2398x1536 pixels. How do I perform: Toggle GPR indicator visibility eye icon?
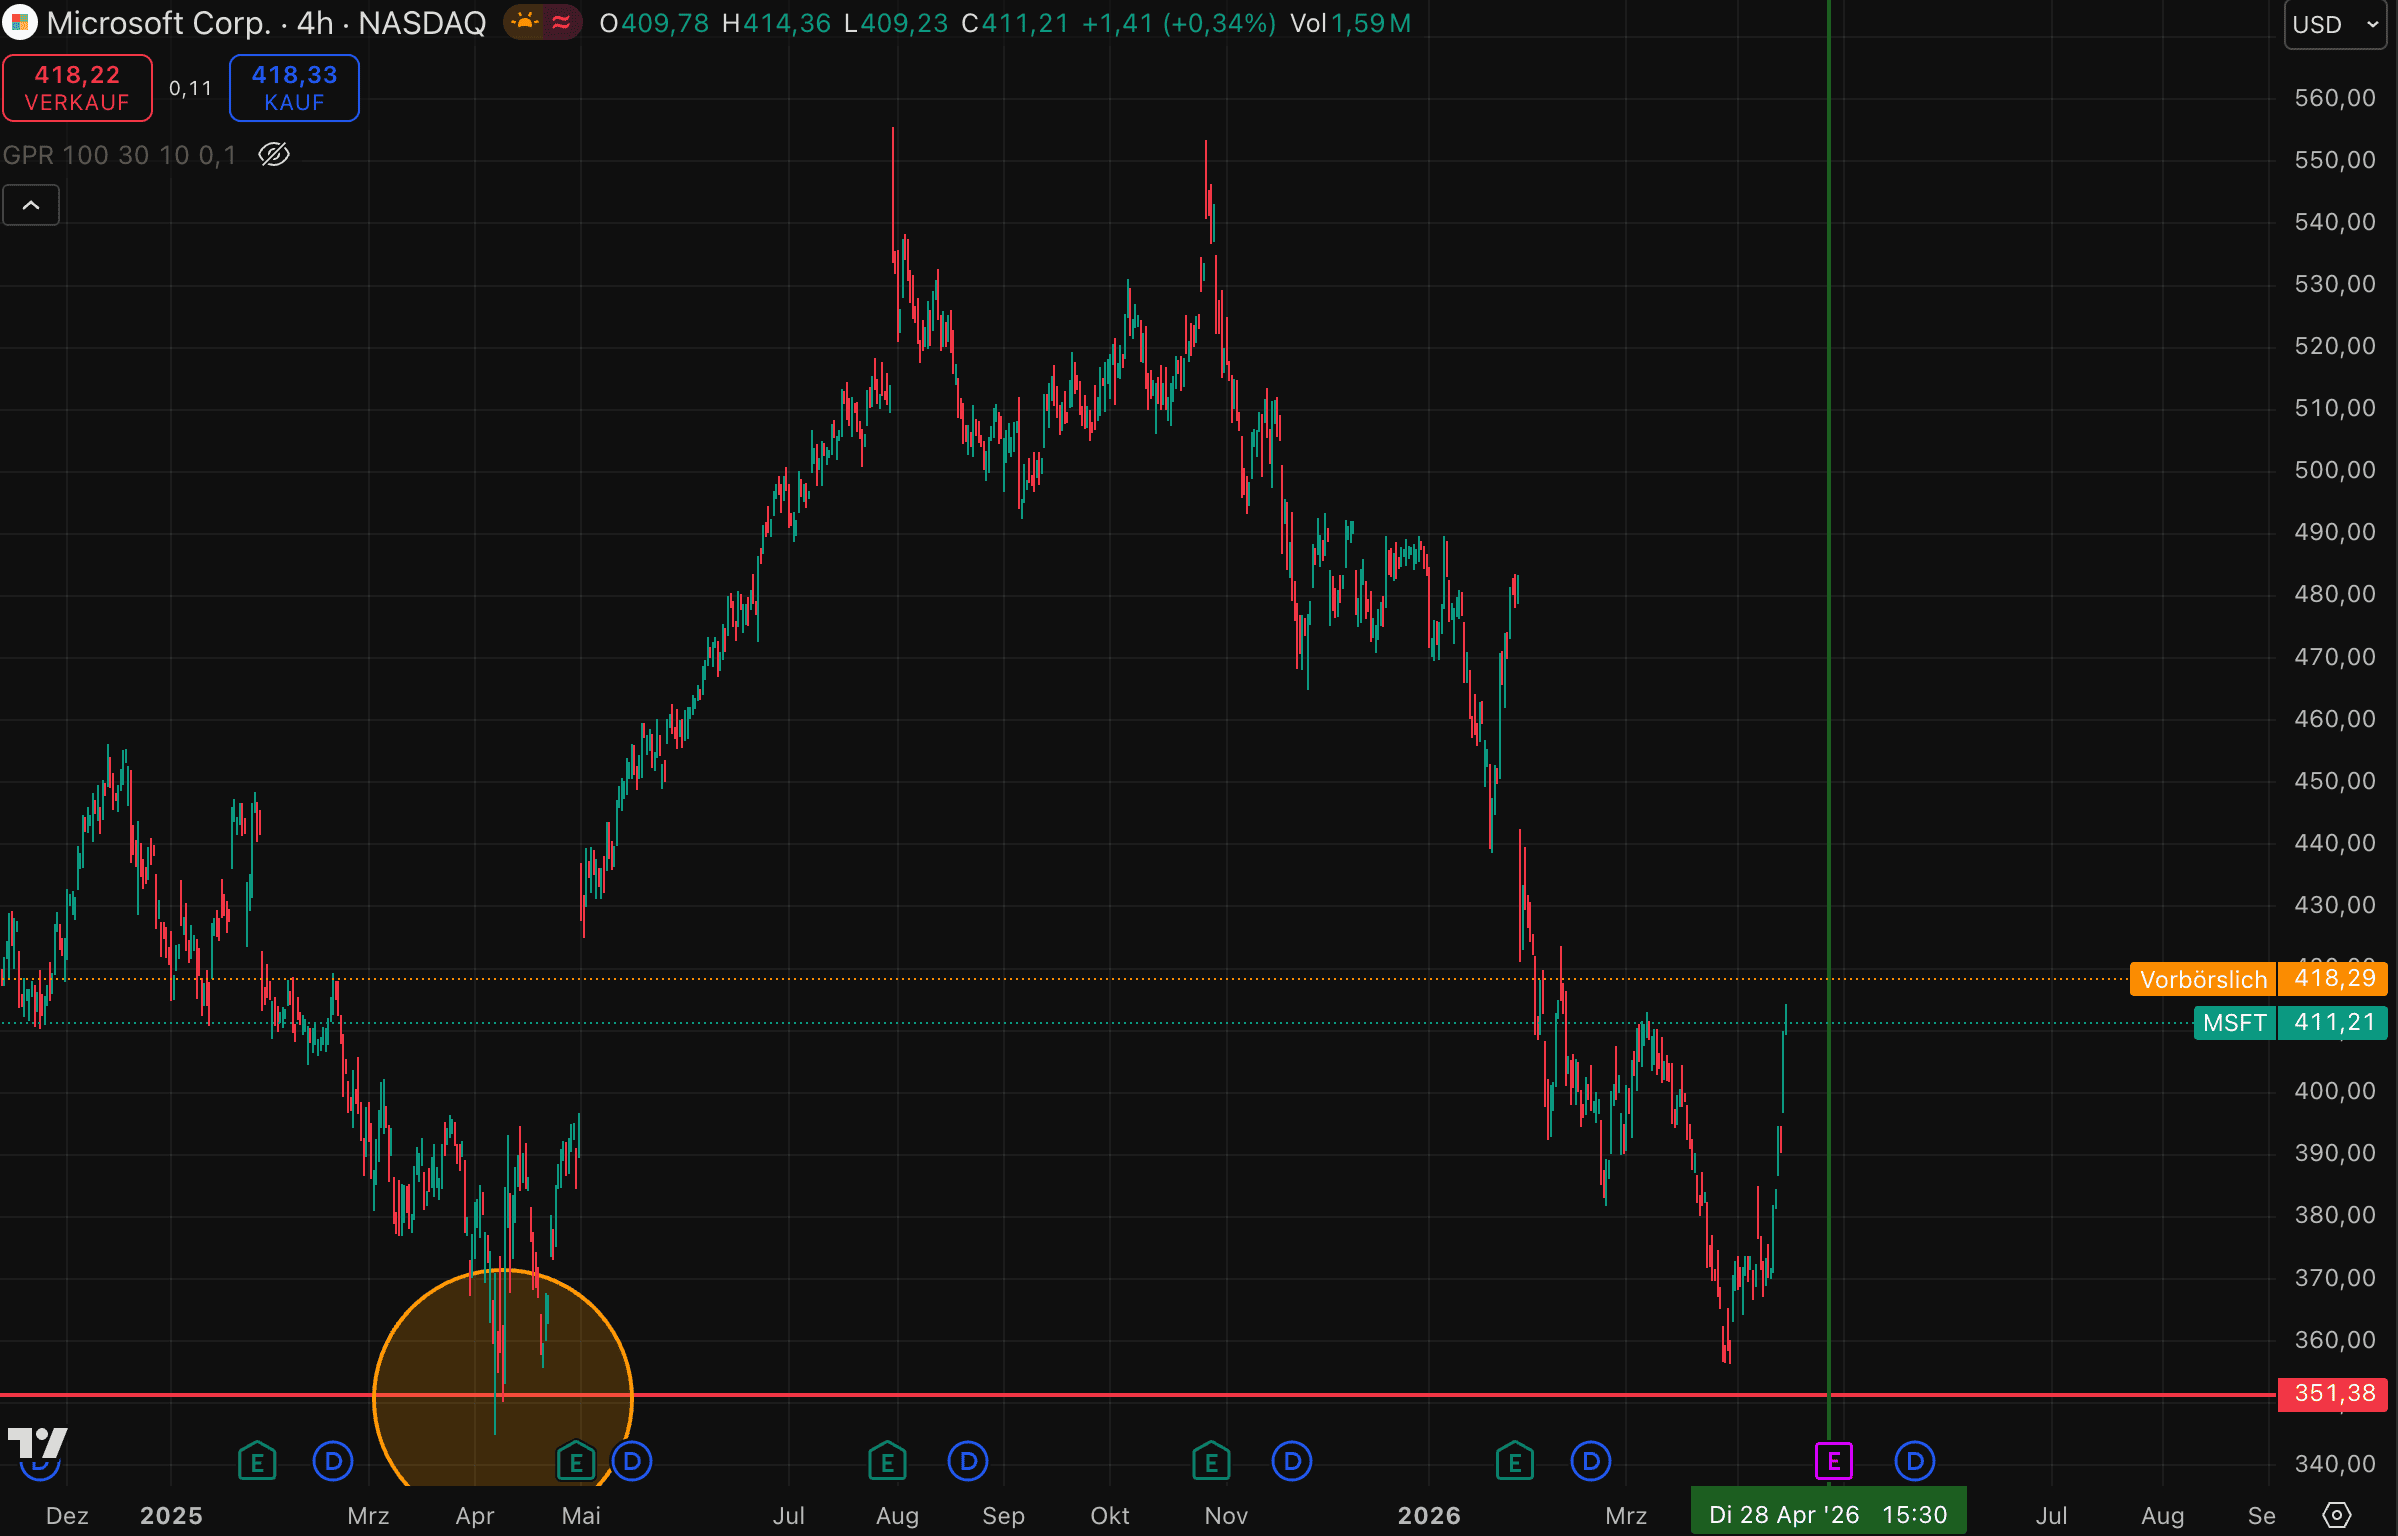click(274, 154)
